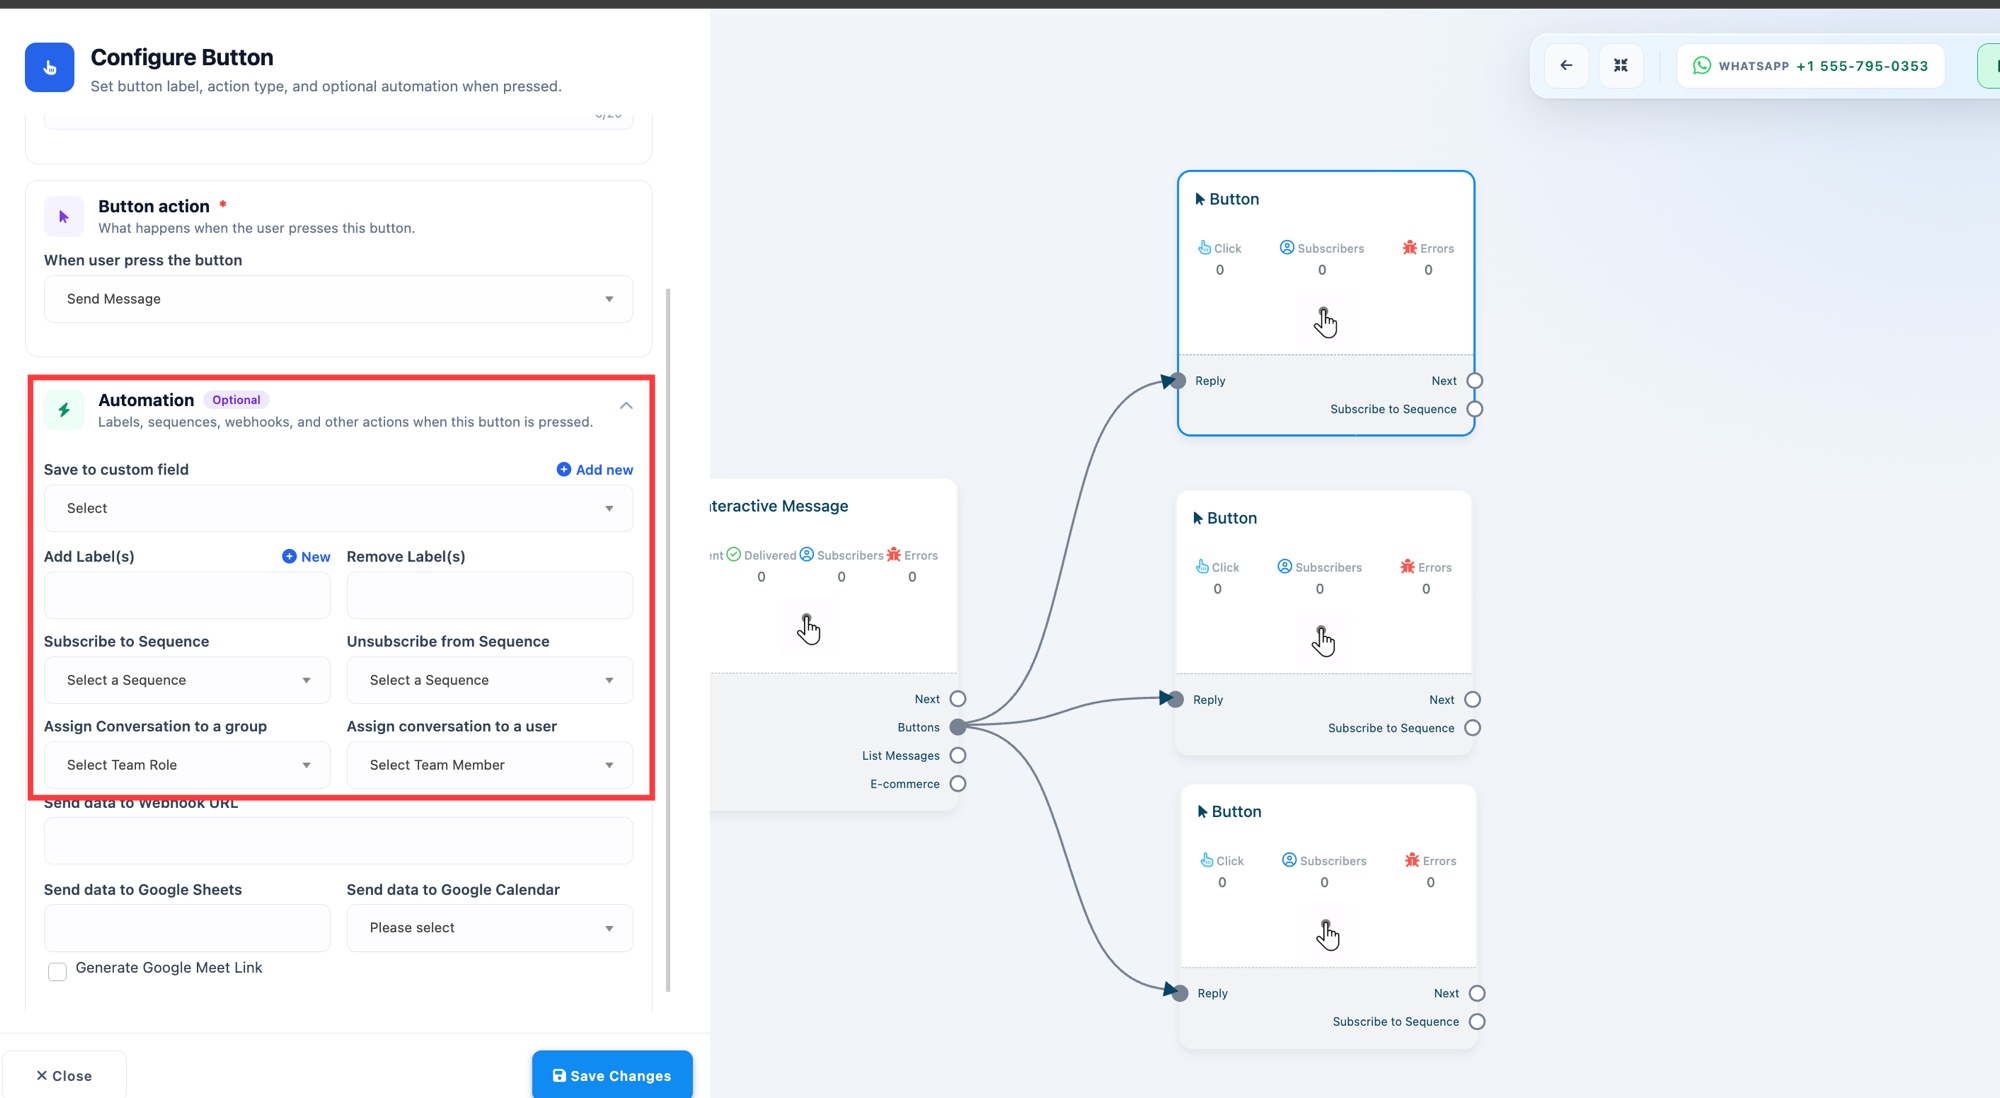Viewport: 2000px width, 1098px height.
Task: Click the hand pointer icon in bottom Button node
Action: (x=1327, y=935)
